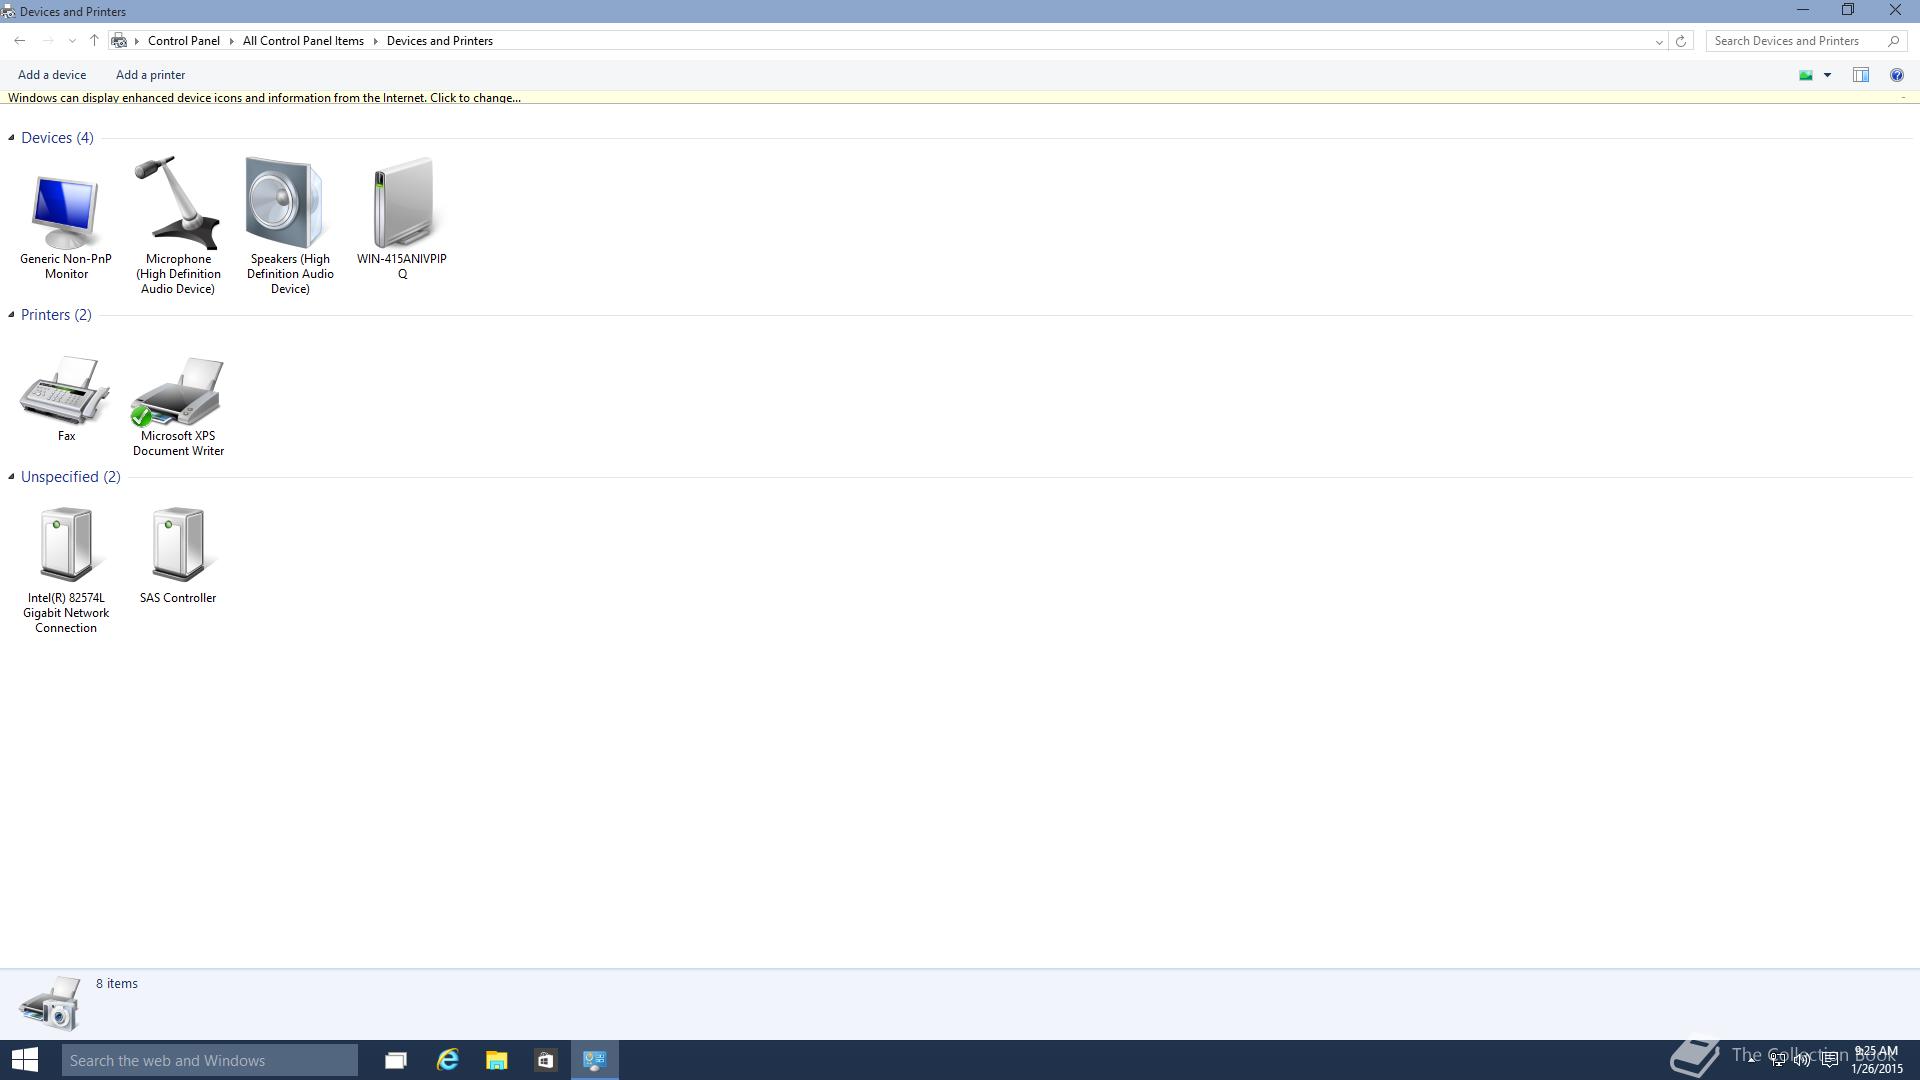Go back using the back arrow
This screenshot has width=1920, height=1080.
(x=20, y=41)
